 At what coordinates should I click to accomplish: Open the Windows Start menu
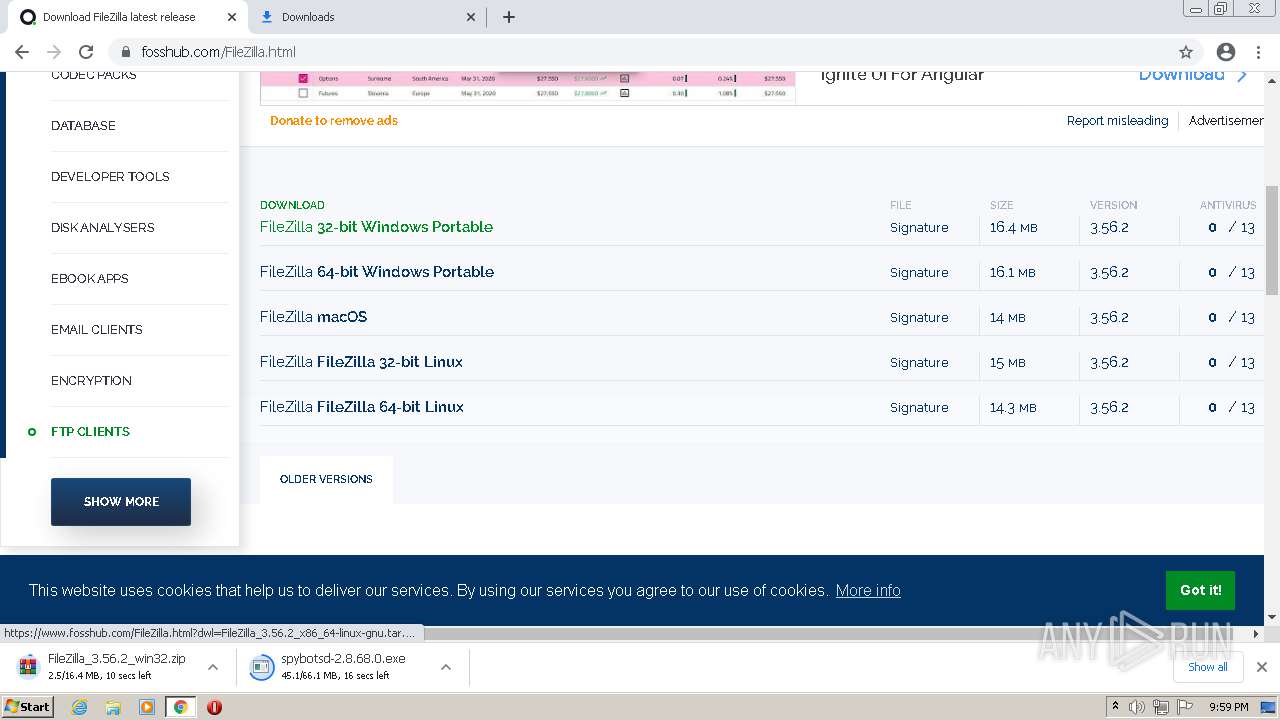[27, 707]
